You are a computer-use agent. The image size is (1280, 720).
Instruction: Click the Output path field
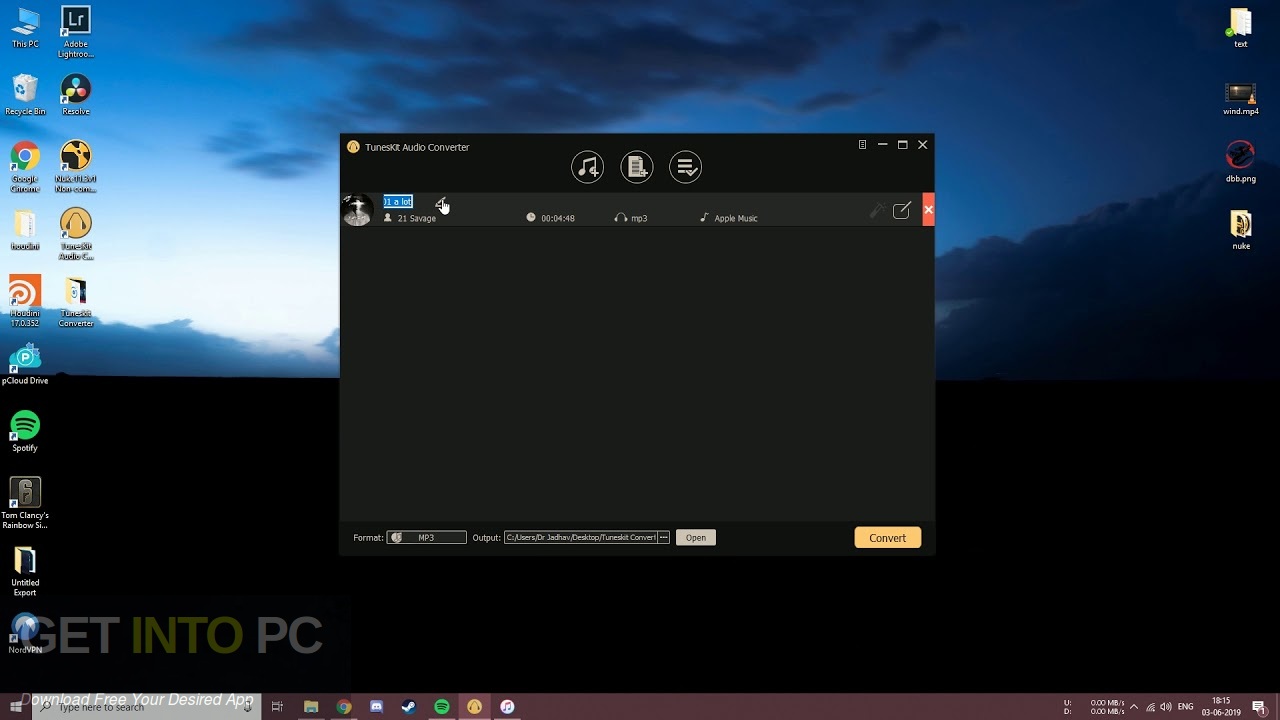pyautogui.click(x=580, y=538)
